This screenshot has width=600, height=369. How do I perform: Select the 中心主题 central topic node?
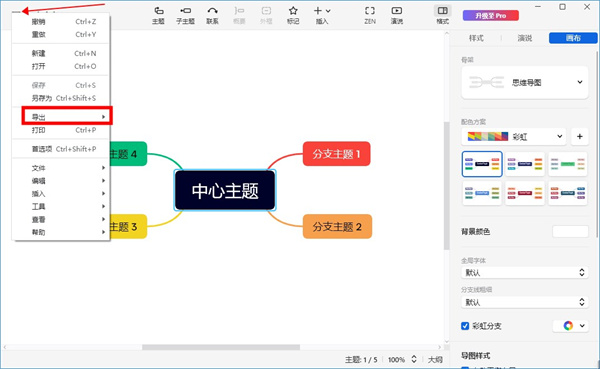tap(225, 190)
